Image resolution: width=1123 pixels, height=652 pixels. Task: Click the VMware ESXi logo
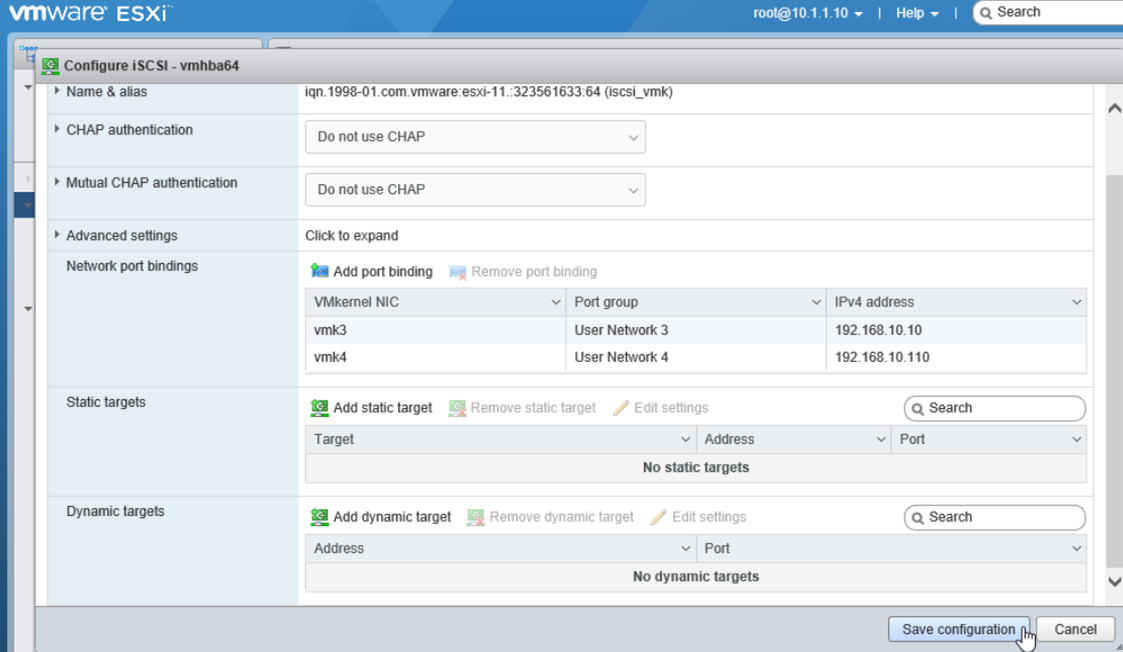click(90, 12)
